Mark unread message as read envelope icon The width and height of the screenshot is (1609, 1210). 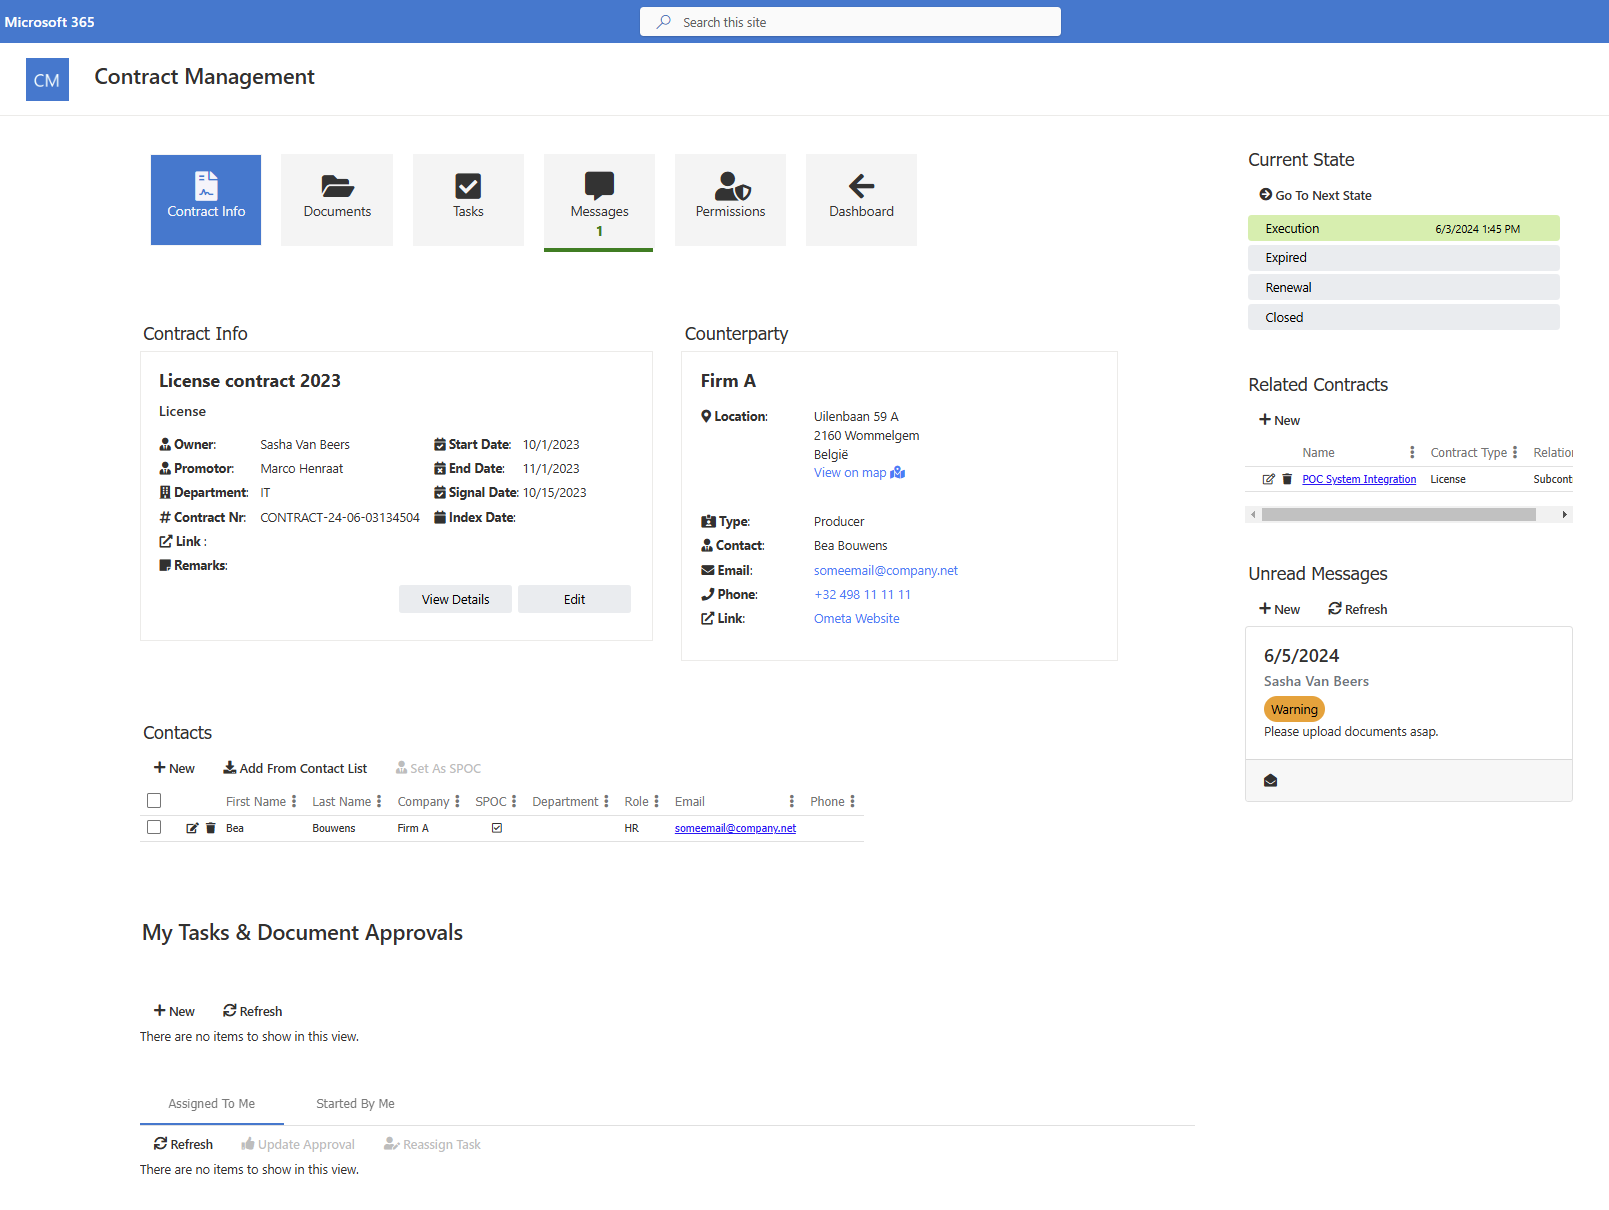1270,781
